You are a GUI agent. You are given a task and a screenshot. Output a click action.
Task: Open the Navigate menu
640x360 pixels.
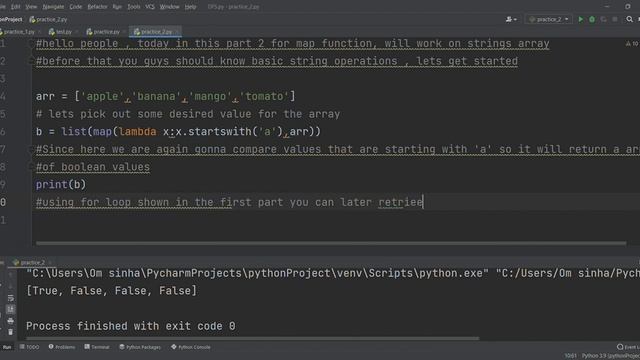(53, 7)
